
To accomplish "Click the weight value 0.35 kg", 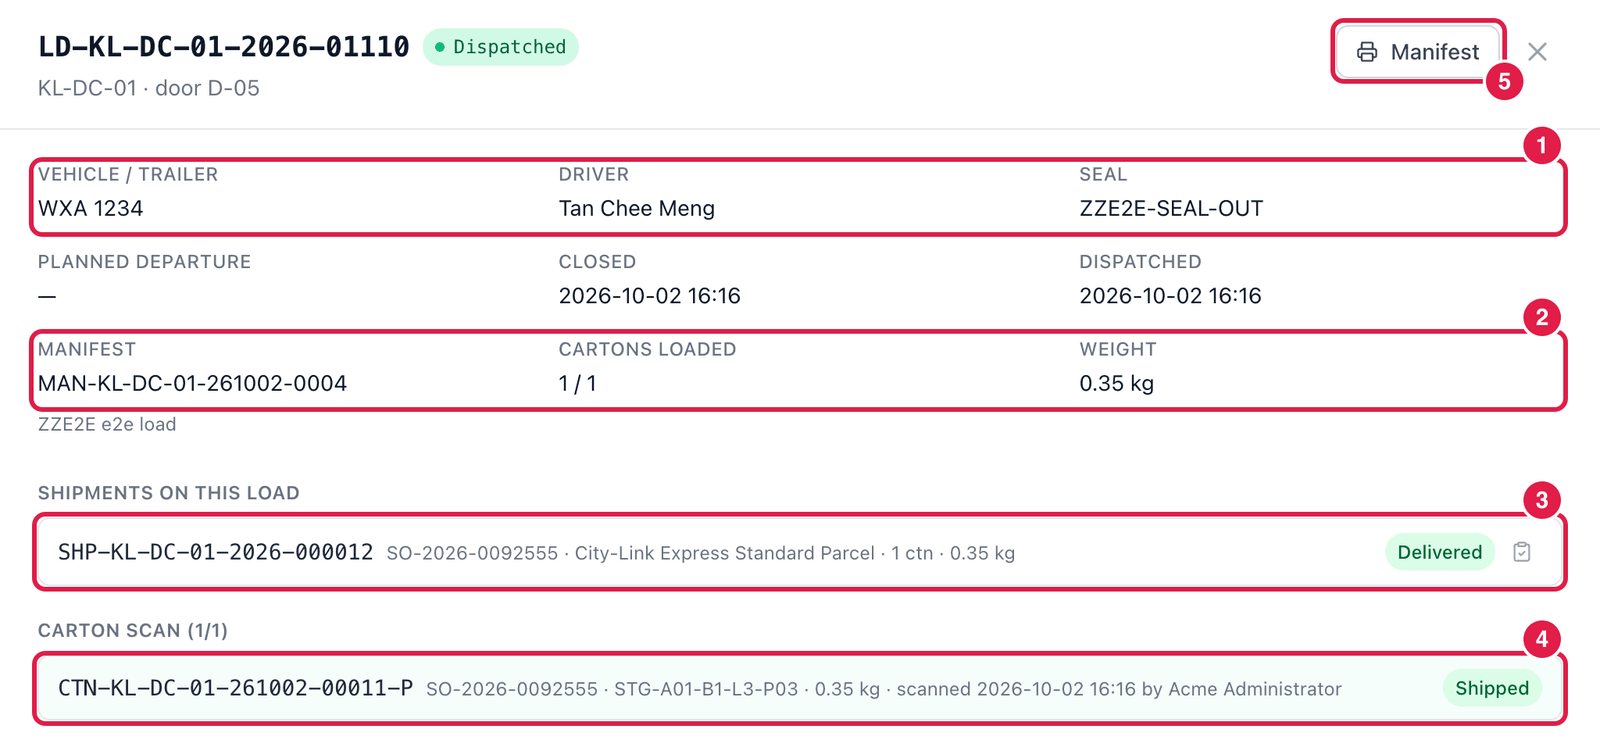I will coord(1116,383).
